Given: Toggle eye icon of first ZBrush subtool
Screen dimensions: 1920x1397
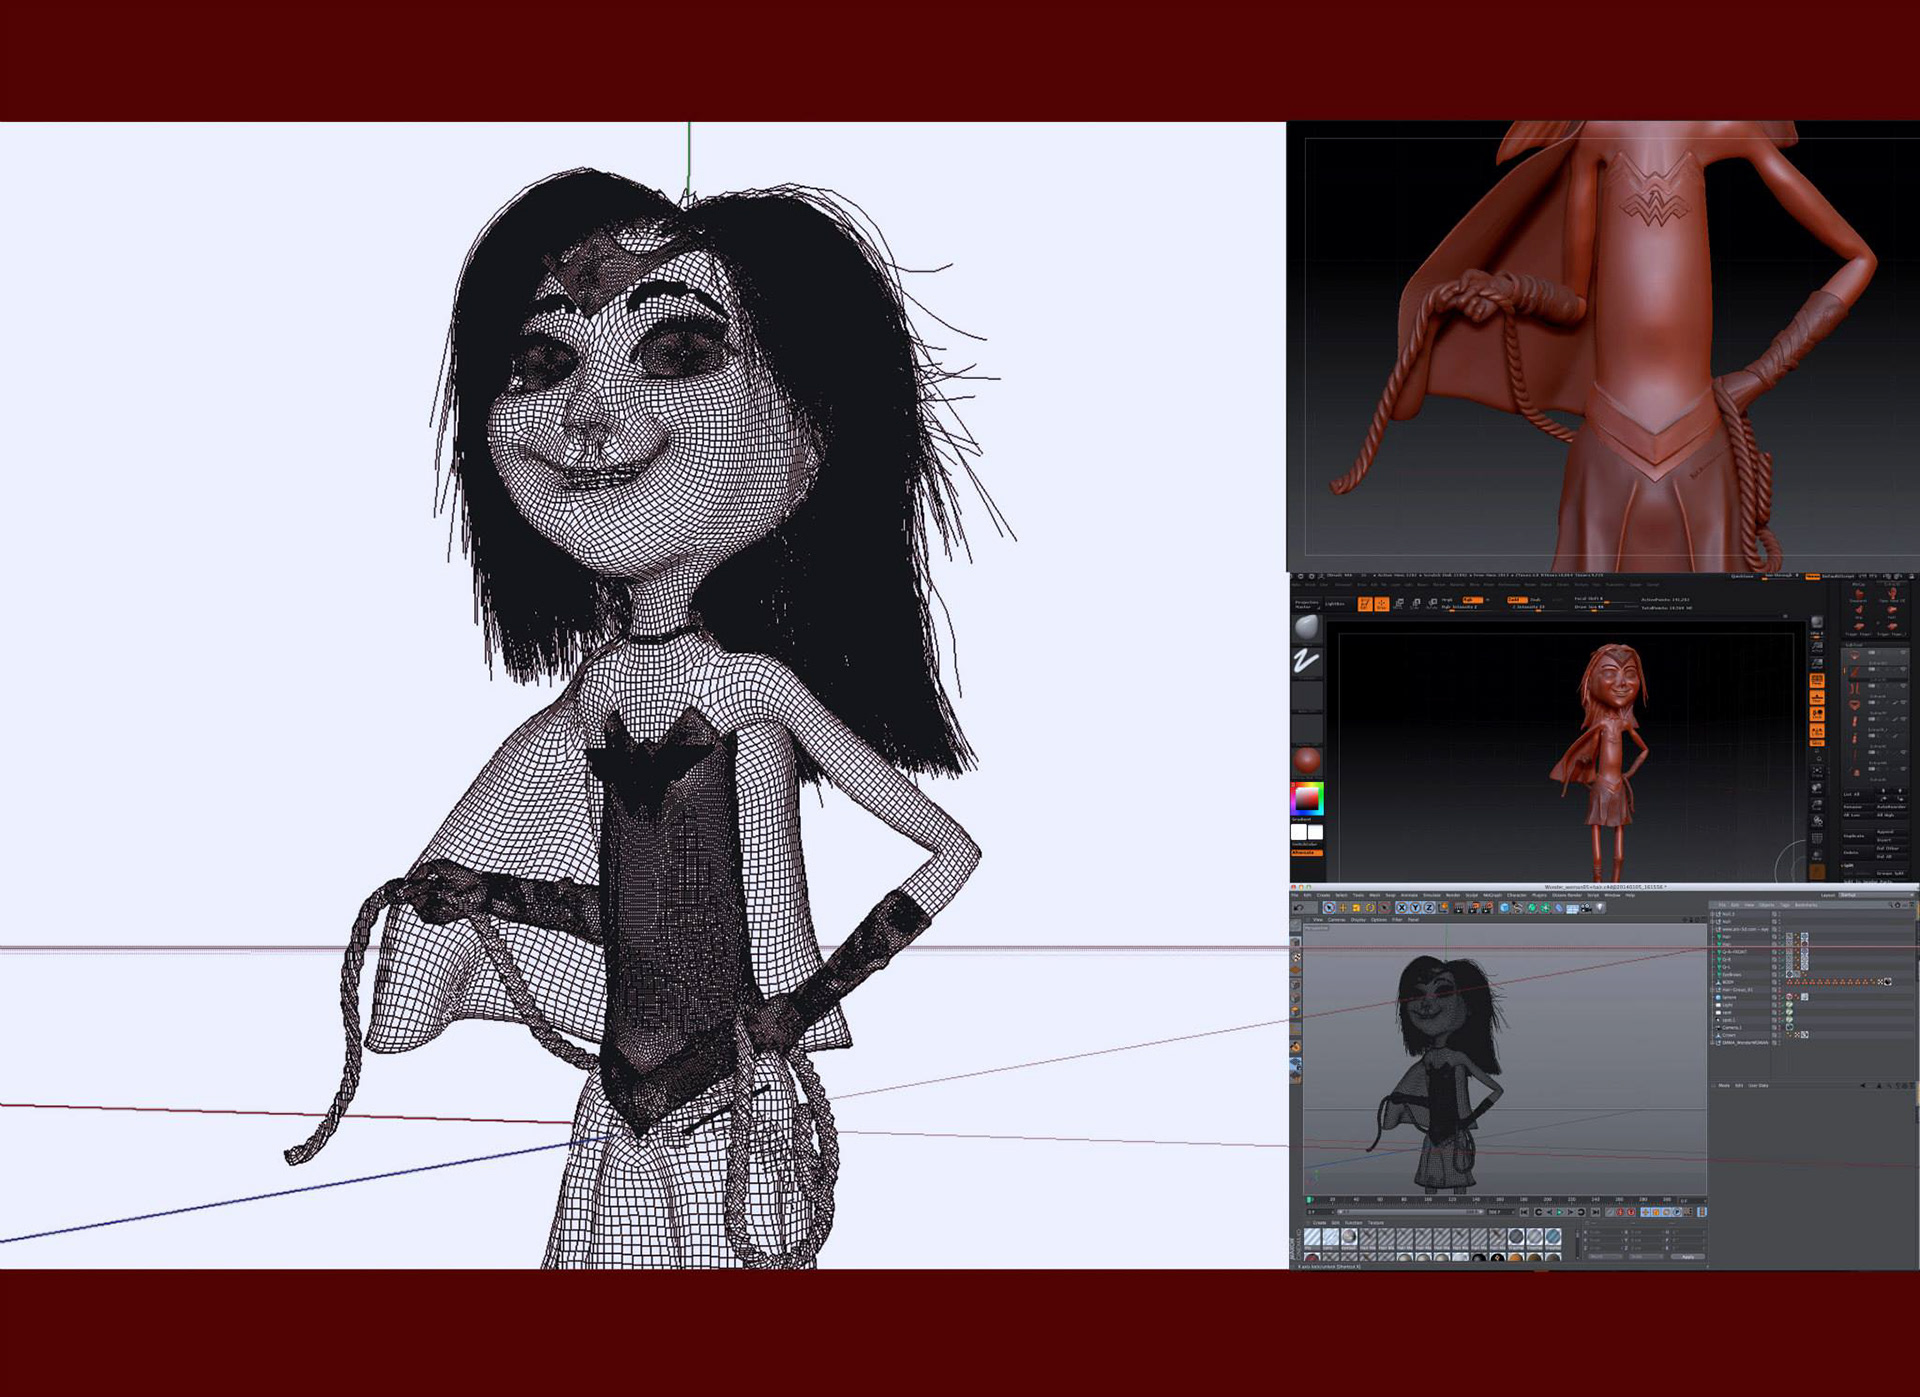Looking at the screenshot, I should (x=1902, y=652).
